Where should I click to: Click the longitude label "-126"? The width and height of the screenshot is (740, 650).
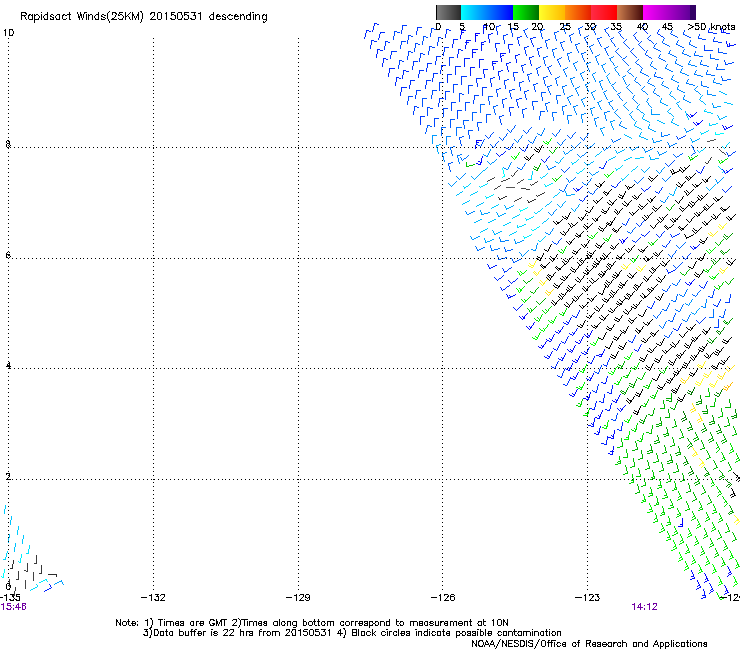coord(443,598)
